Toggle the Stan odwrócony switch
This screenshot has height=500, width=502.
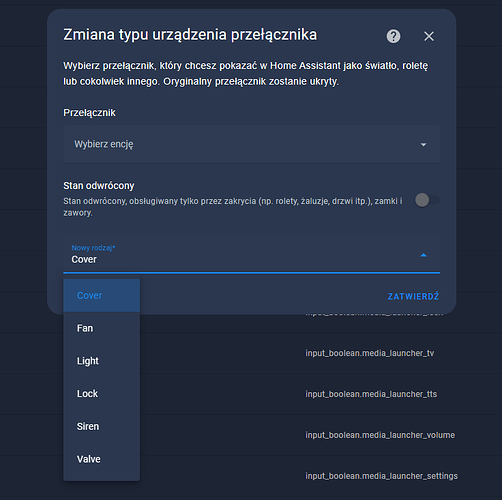pyautogui.click(x=427, y=200)
